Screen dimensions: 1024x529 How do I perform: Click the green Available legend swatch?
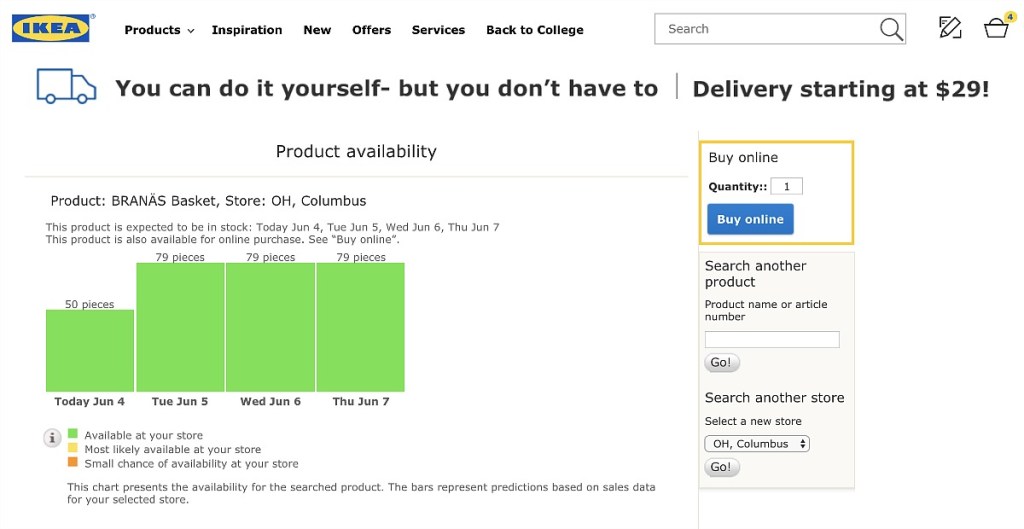point(73,434)
